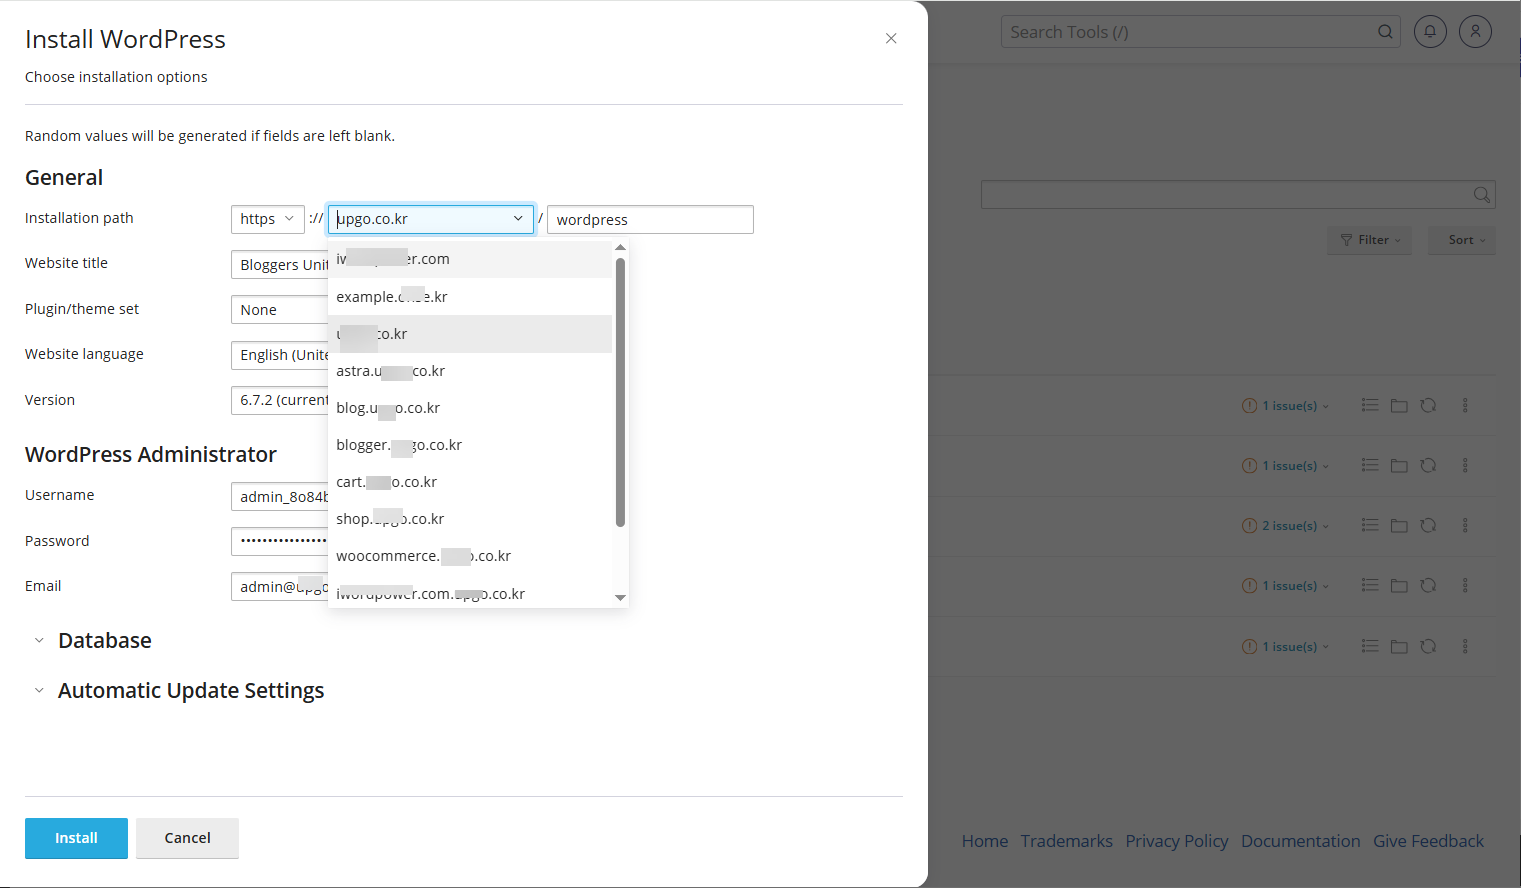Open the Give Feedback footer link
1521x888 pixels.
[x=1429, y=841]
